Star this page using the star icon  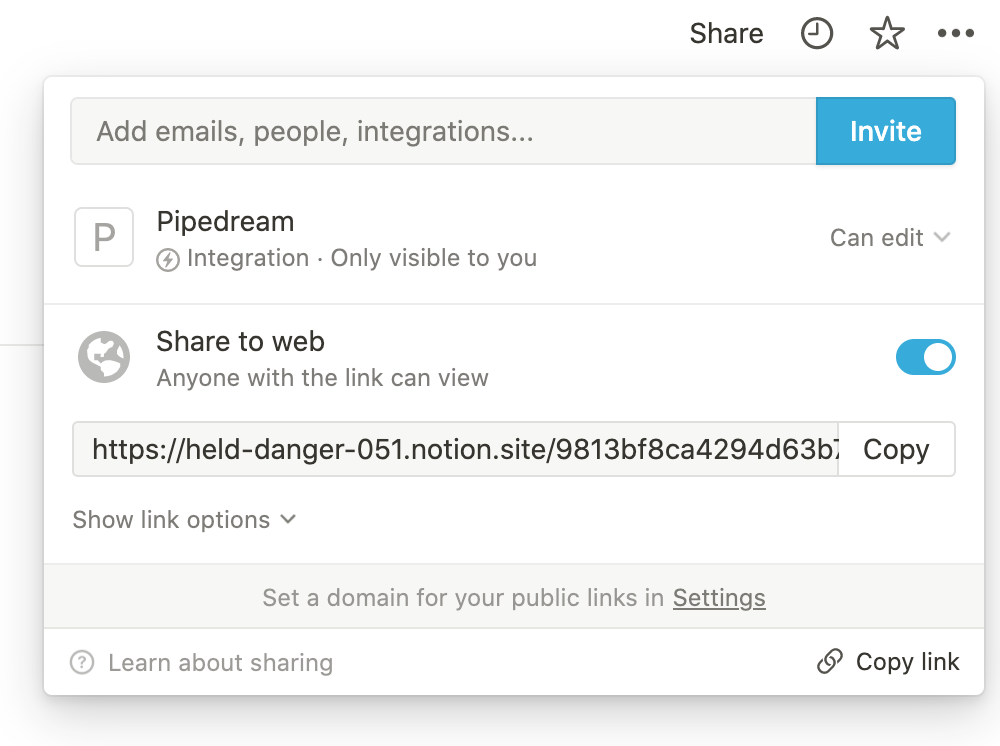tap(886, 32)
